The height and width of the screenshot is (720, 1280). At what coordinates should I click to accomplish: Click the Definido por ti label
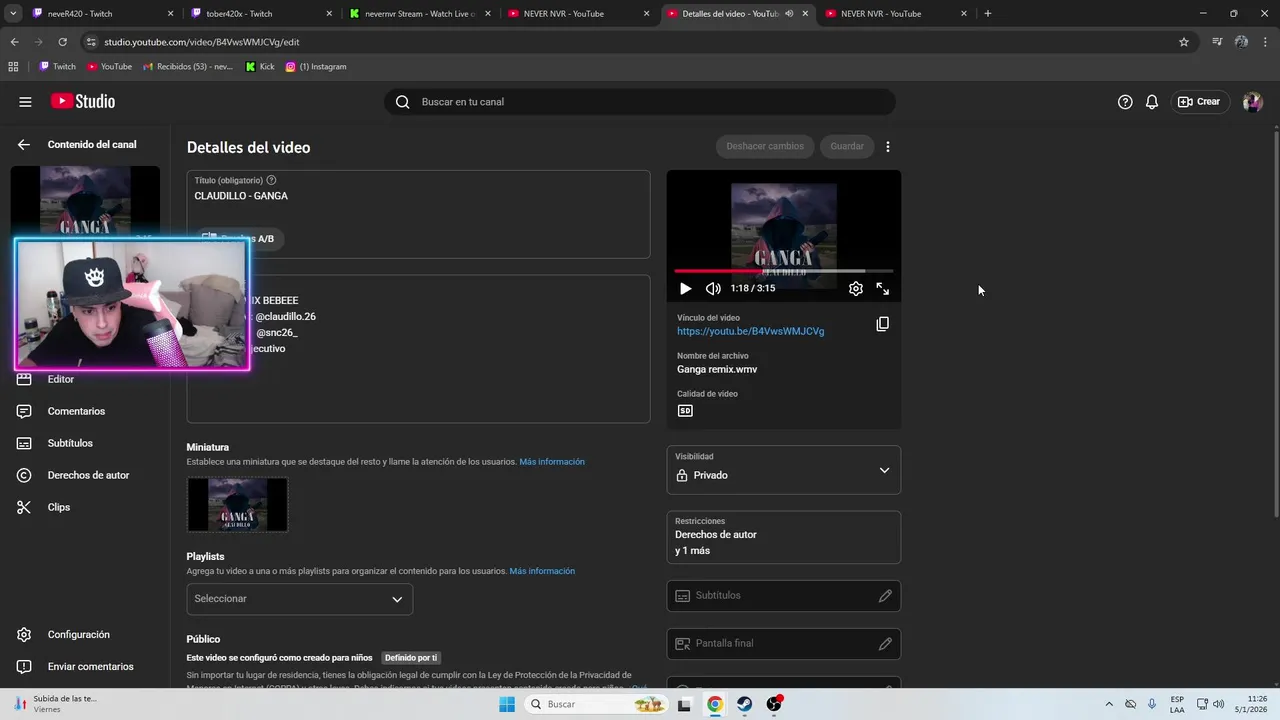[411, 658]
